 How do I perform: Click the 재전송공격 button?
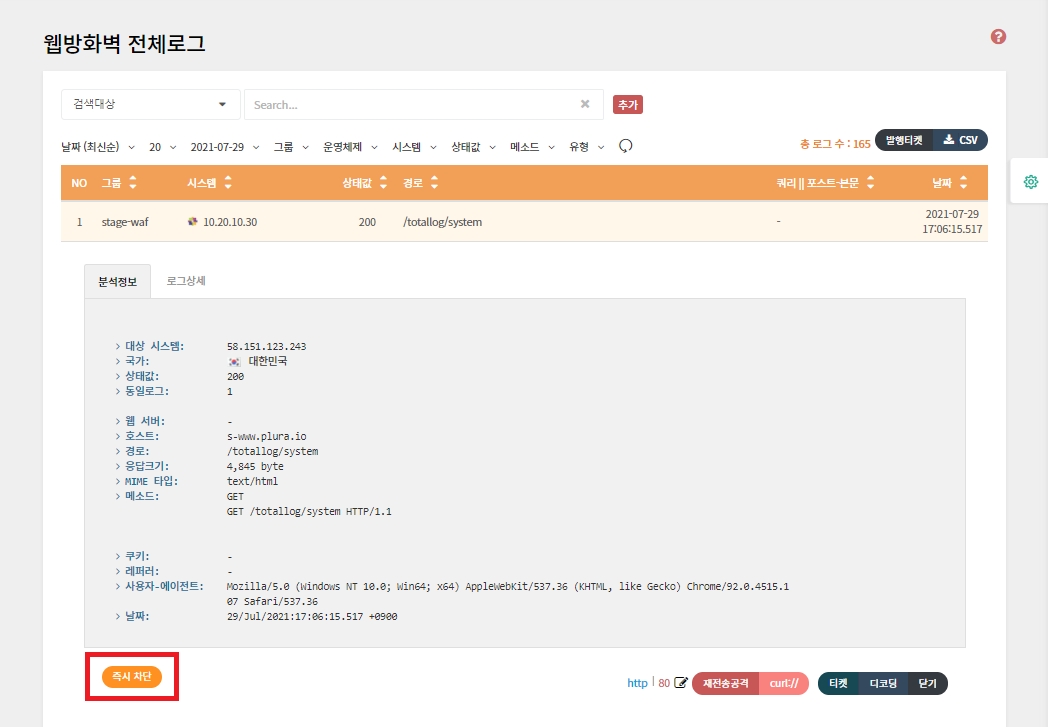[x=726, y=683]
